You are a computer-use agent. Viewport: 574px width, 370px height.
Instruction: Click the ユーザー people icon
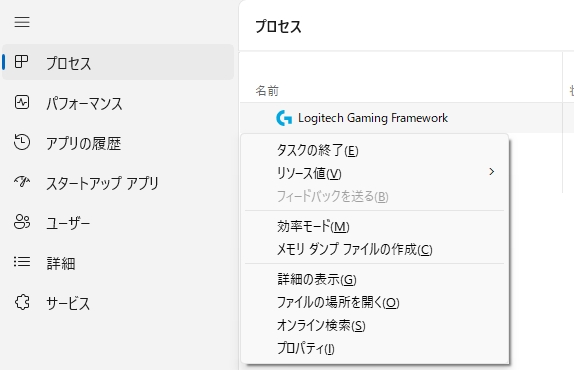point(22,222)
